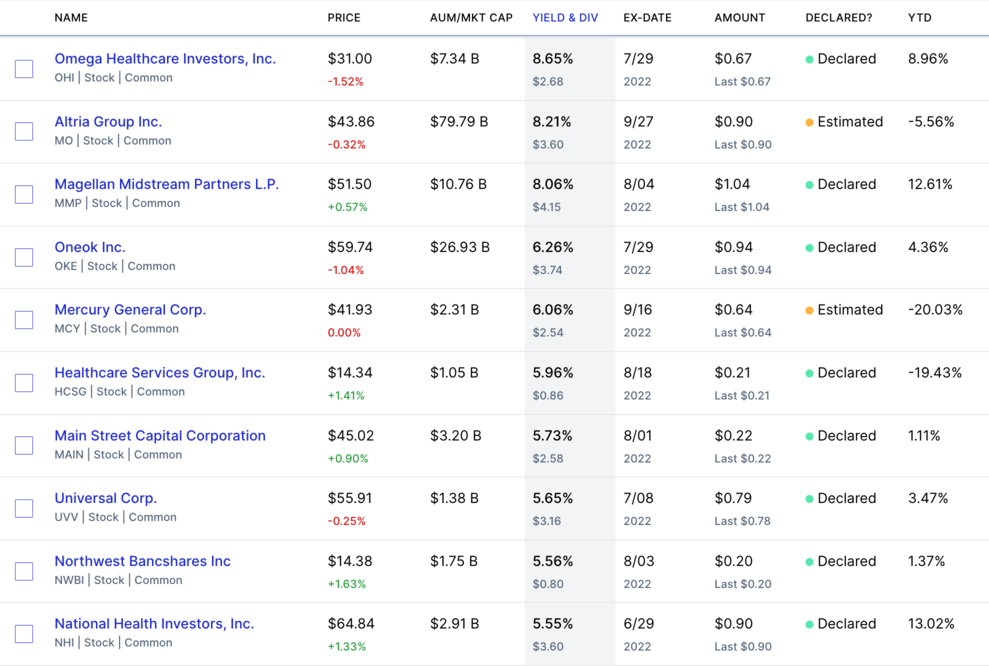Click the 9/16 ex-date cell
The height and width of the screenshot is (666, 989).
tap(638, 310)
